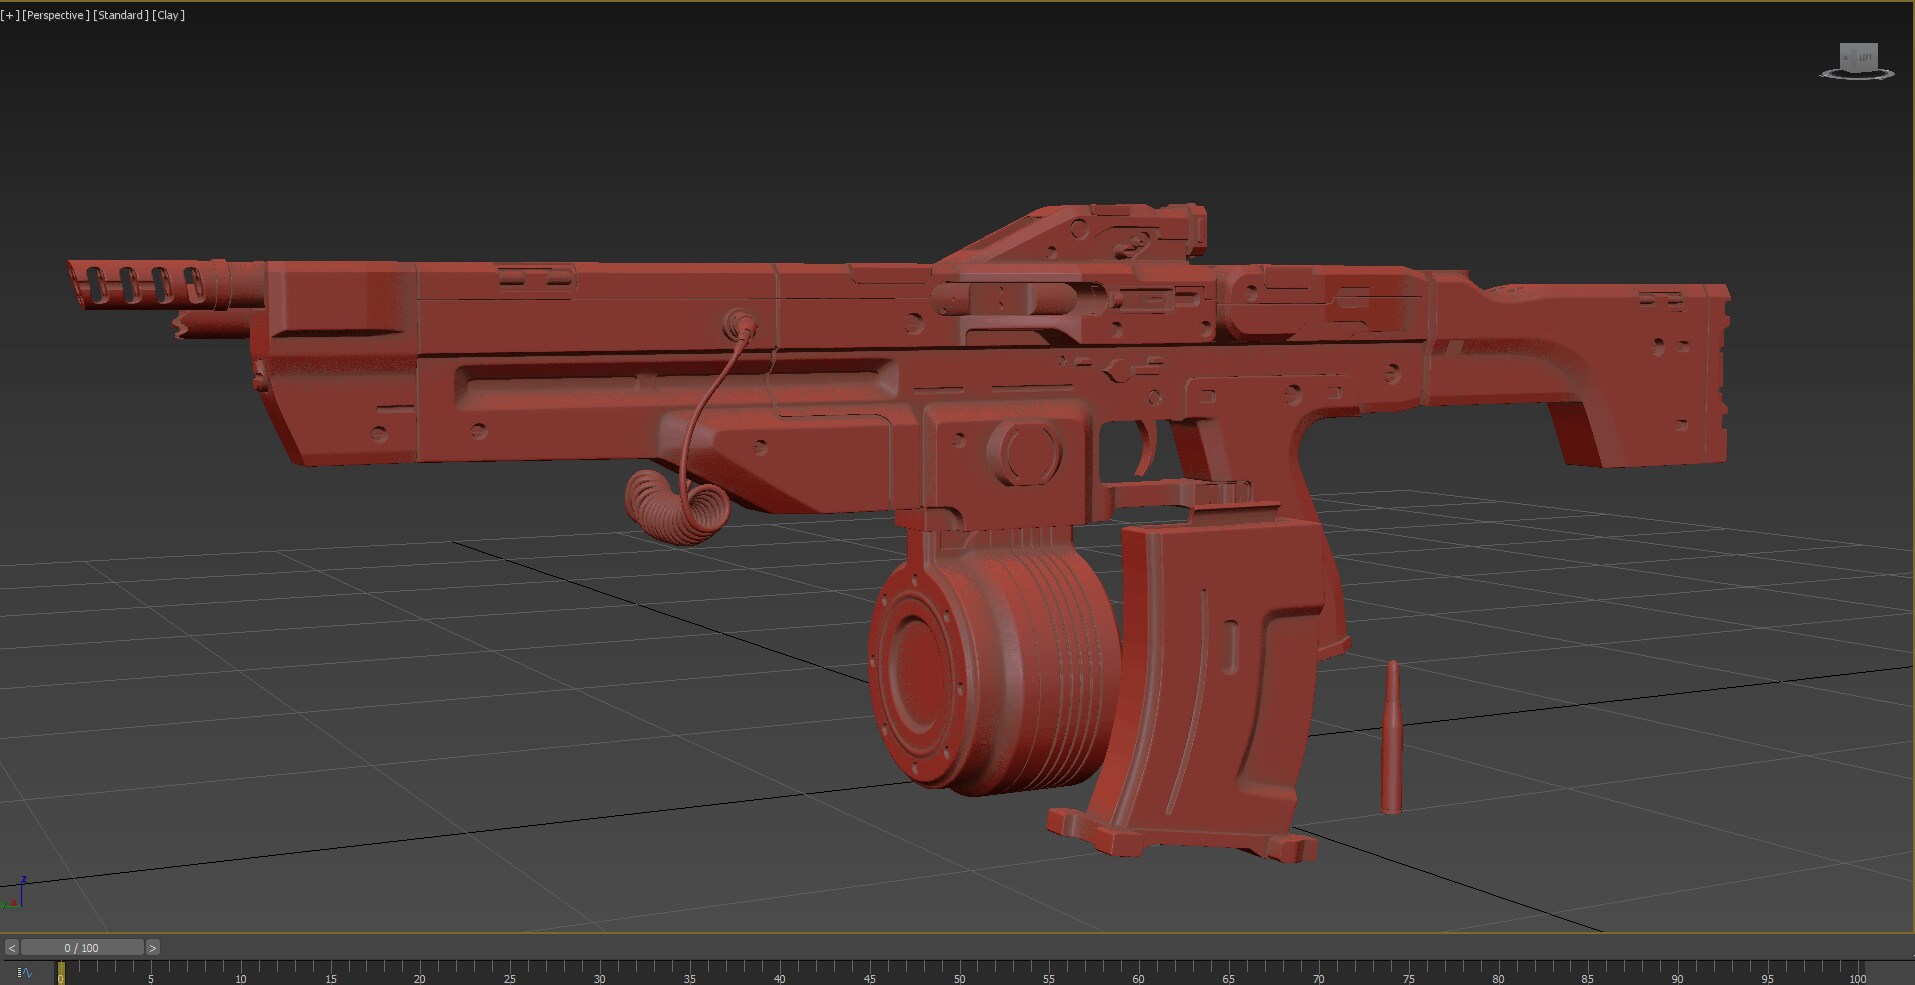
Task: Open the mini curve editor icon
Action: point(25,973)
